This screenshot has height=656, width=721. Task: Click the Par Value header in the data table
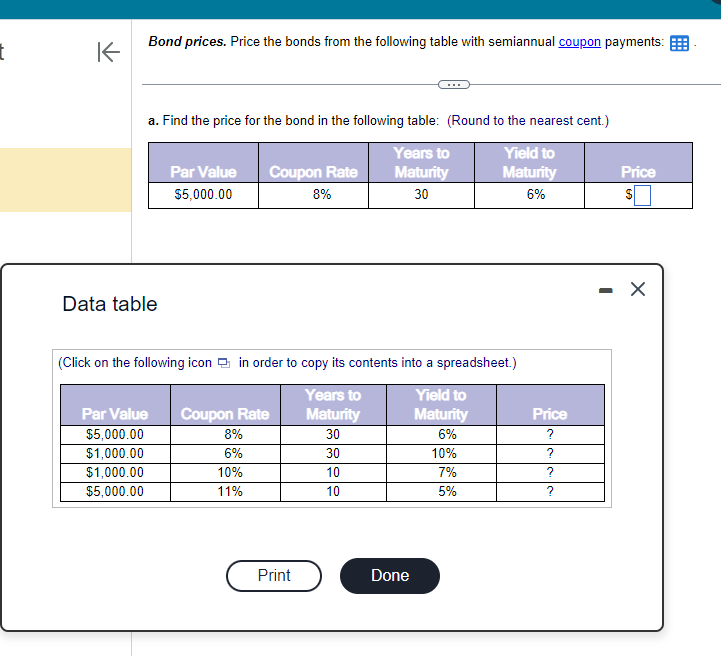coord(115,414)
